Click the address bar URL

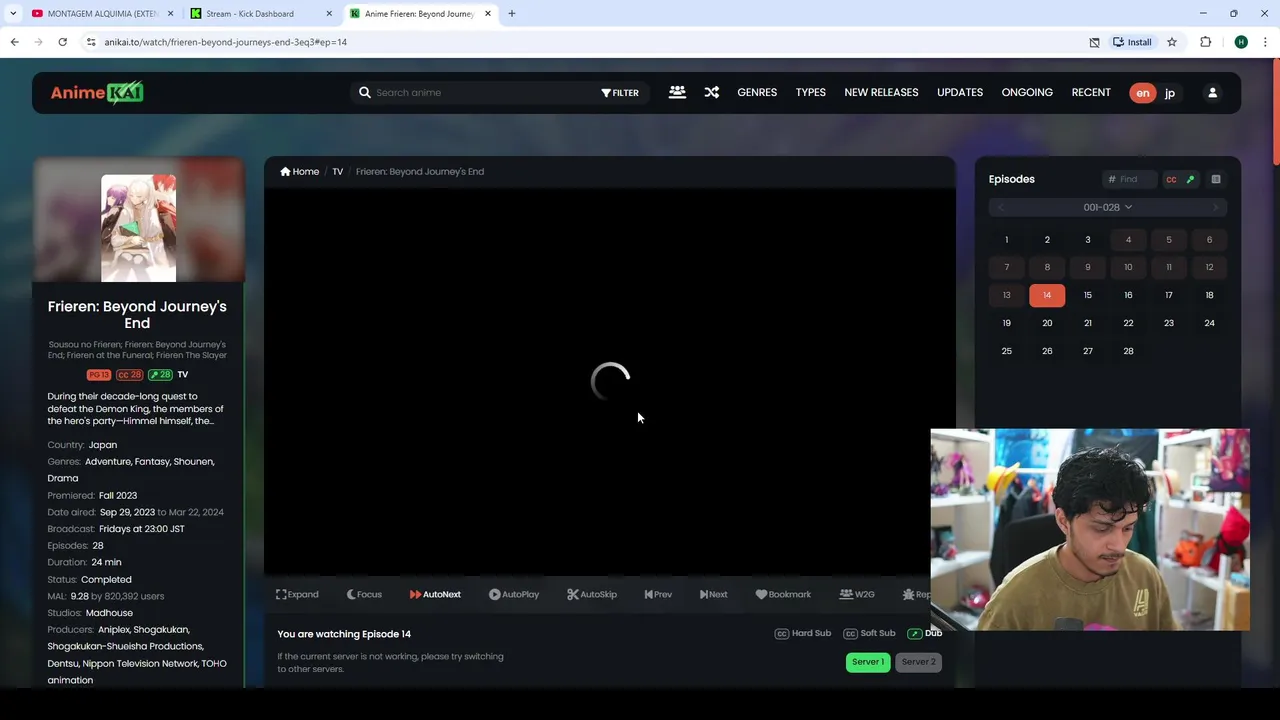(x=226, y=42)
